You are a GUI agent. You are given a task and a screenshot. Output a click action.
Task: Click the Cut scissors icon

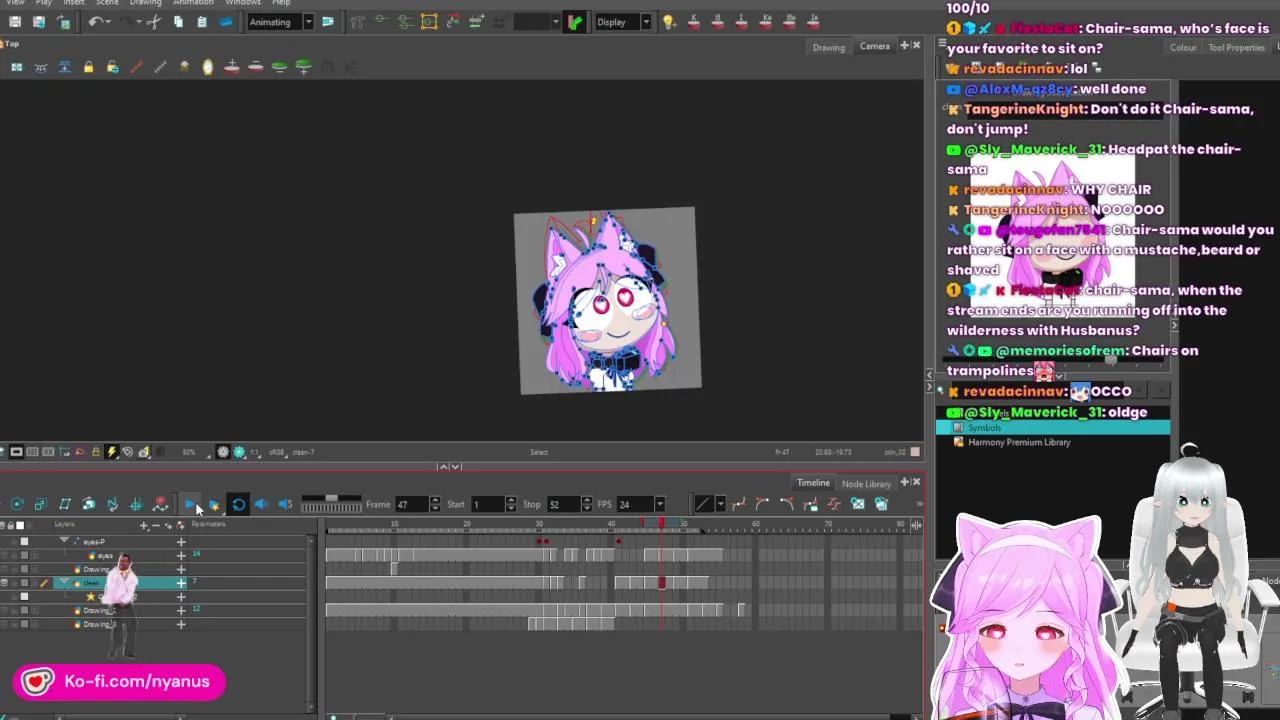(153, 22)
